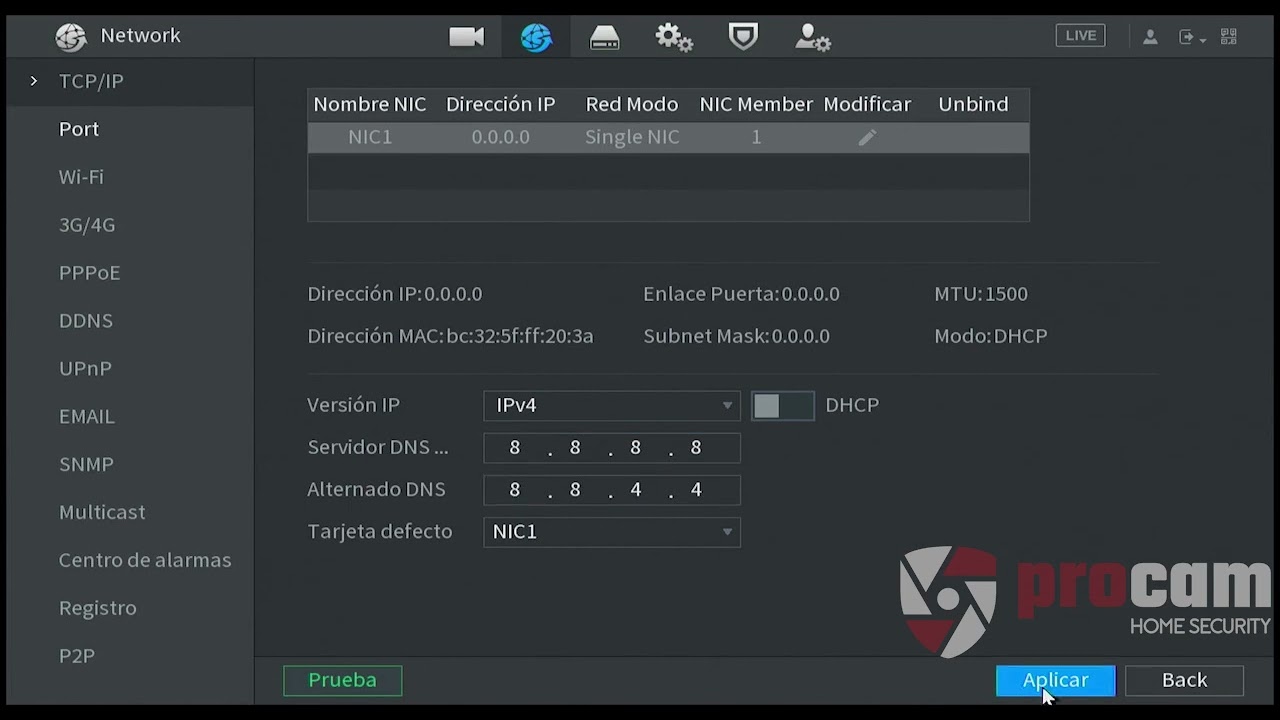1280x720 pixels.
Task: Click the Aplicar button
Action: (x=1056, y=680)
